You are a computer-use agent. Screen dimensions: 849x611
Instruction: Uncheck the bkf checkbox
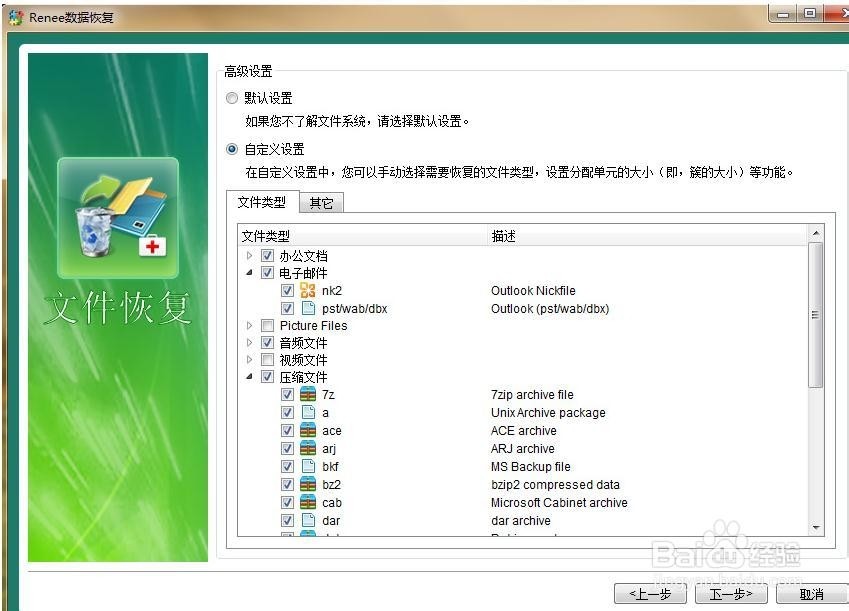(288, 466)
